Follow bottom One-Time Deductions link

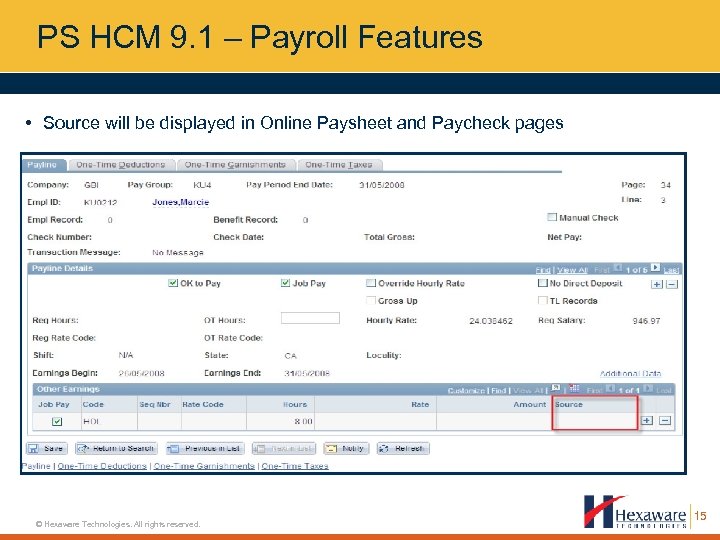point(102,466)
